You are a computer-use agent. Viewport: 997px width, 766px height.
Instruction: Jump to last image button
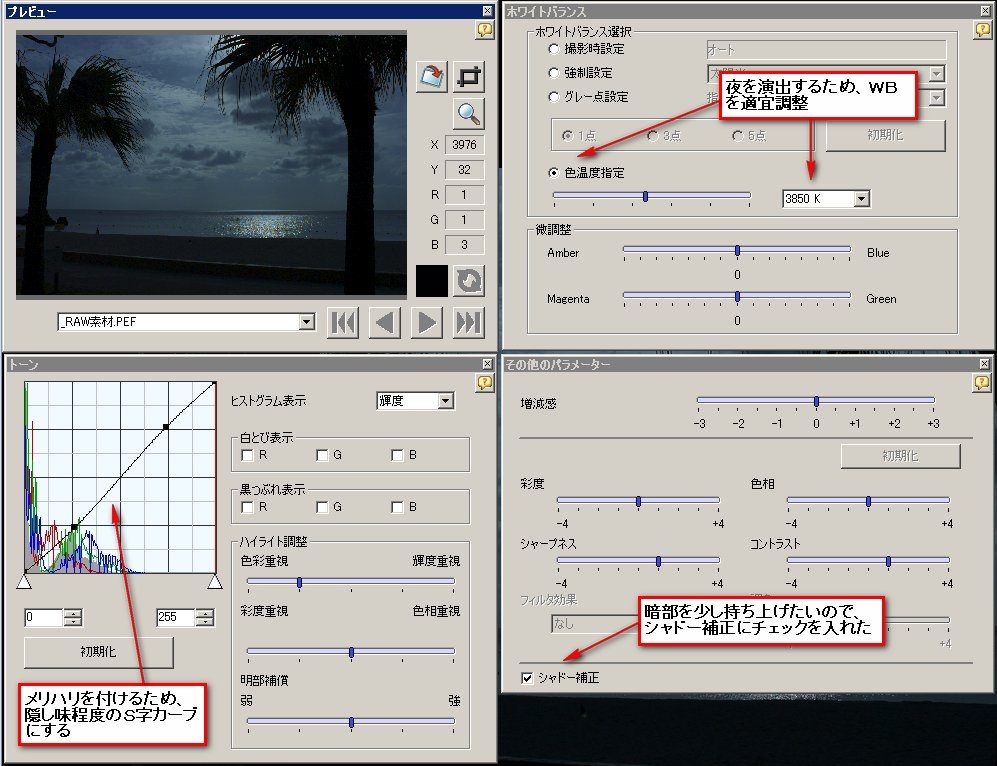click(x=469, y=322)
